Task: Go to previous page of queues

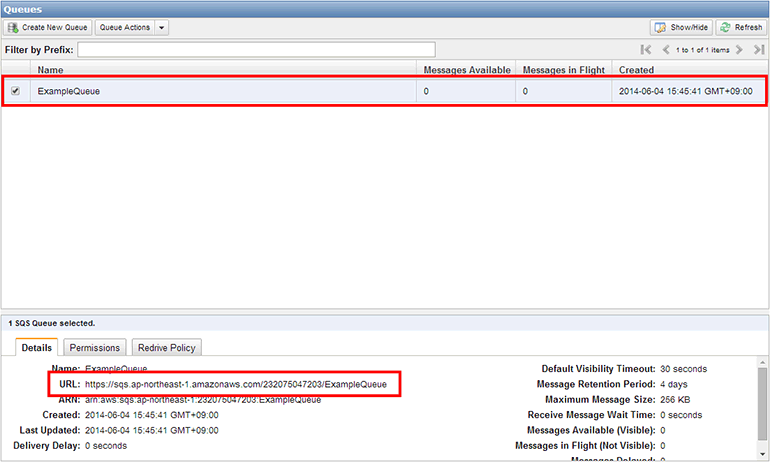Action: click(x=666, y=49)
